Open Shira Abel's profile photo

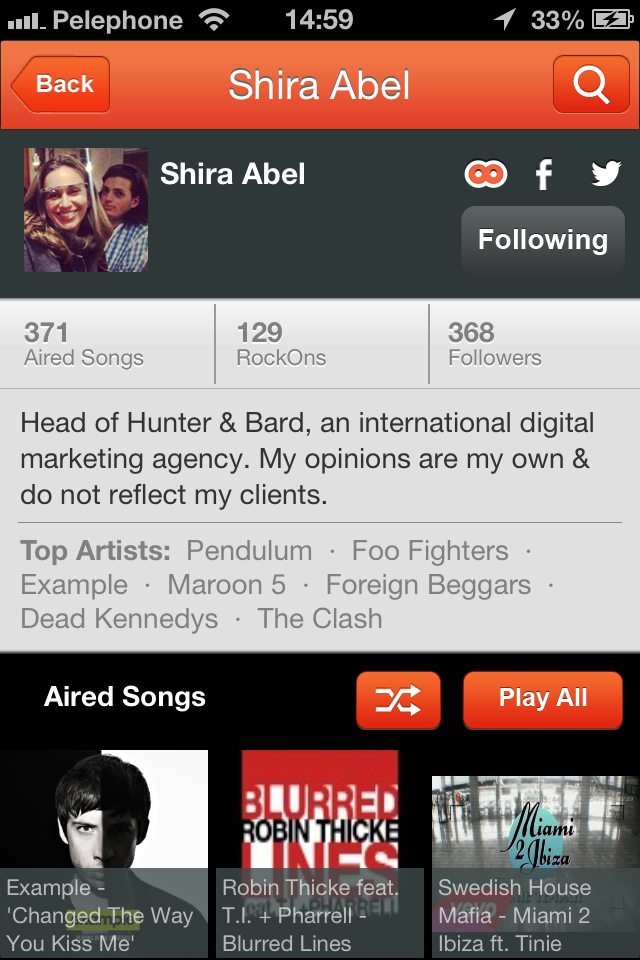pos(86,210)
